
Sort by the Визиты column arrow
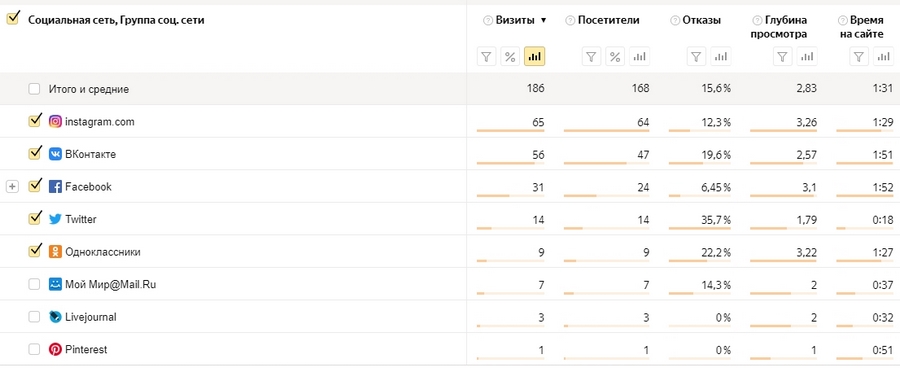click(544, 21)
